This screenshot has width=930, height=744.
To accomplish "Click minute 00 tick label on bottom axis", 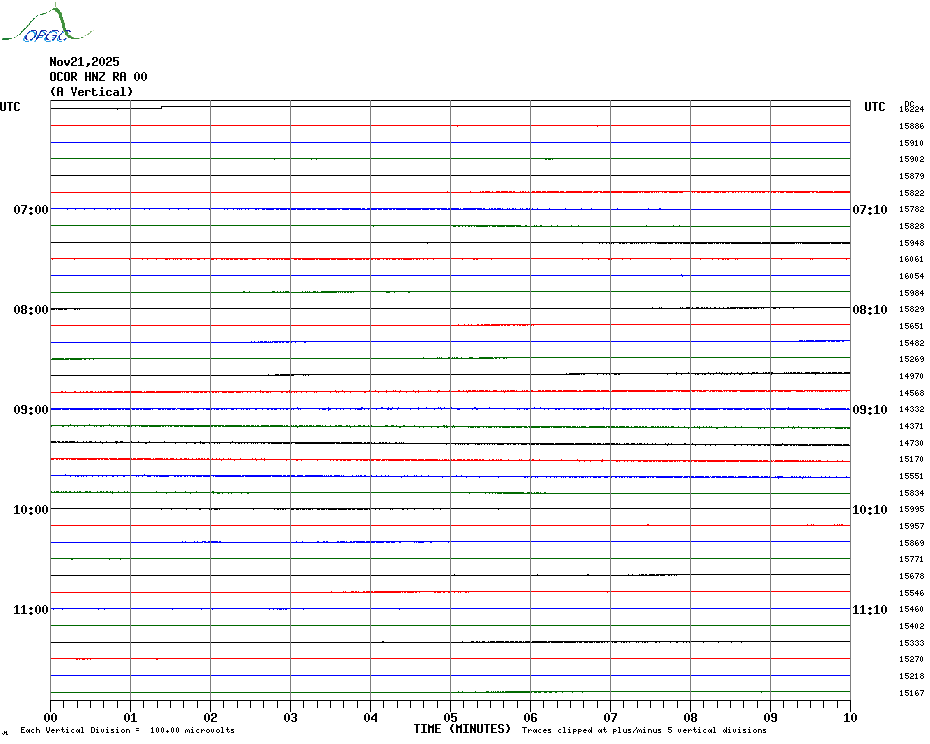I will point(51,717).
